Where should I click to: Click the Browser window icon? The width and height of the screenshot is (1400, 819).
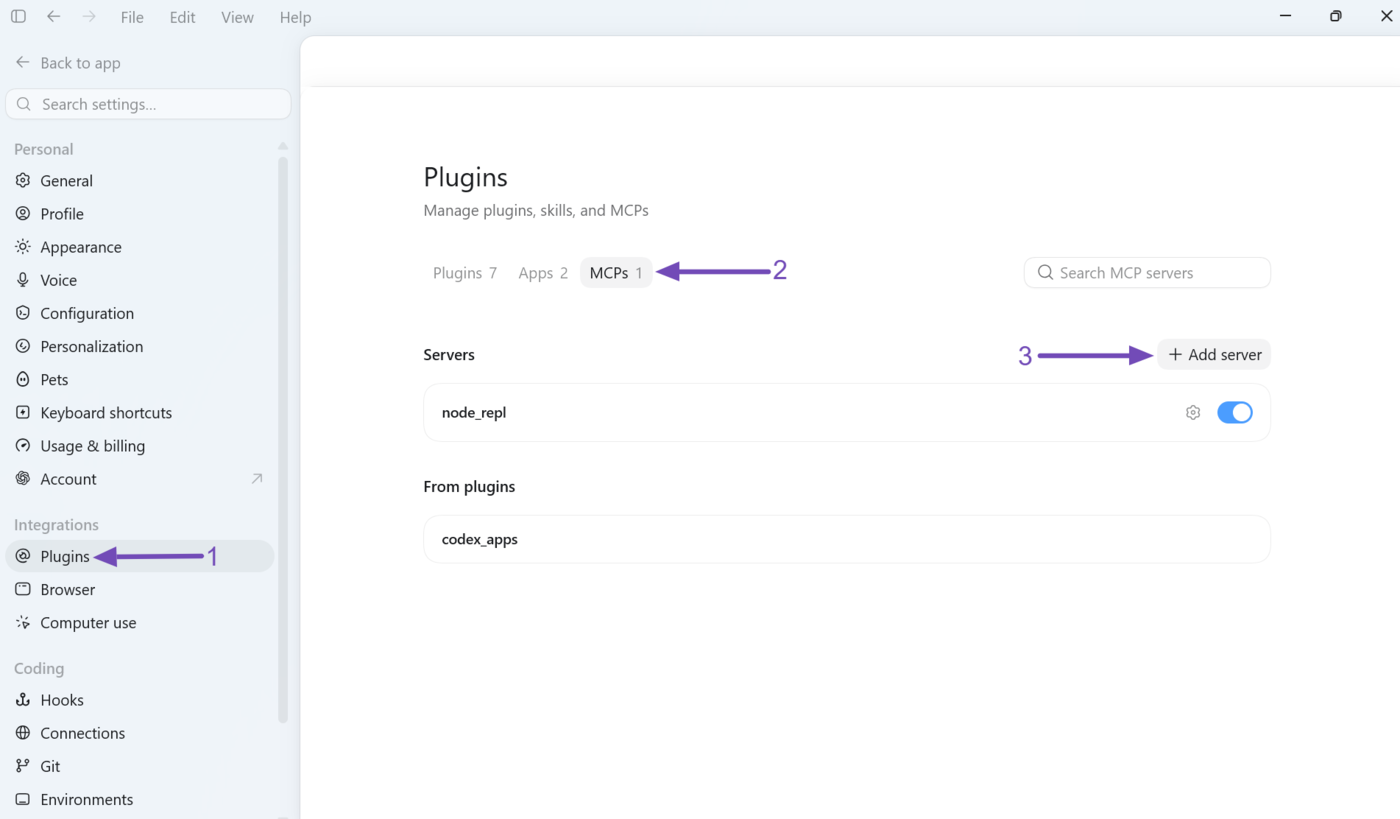[23, 589]
